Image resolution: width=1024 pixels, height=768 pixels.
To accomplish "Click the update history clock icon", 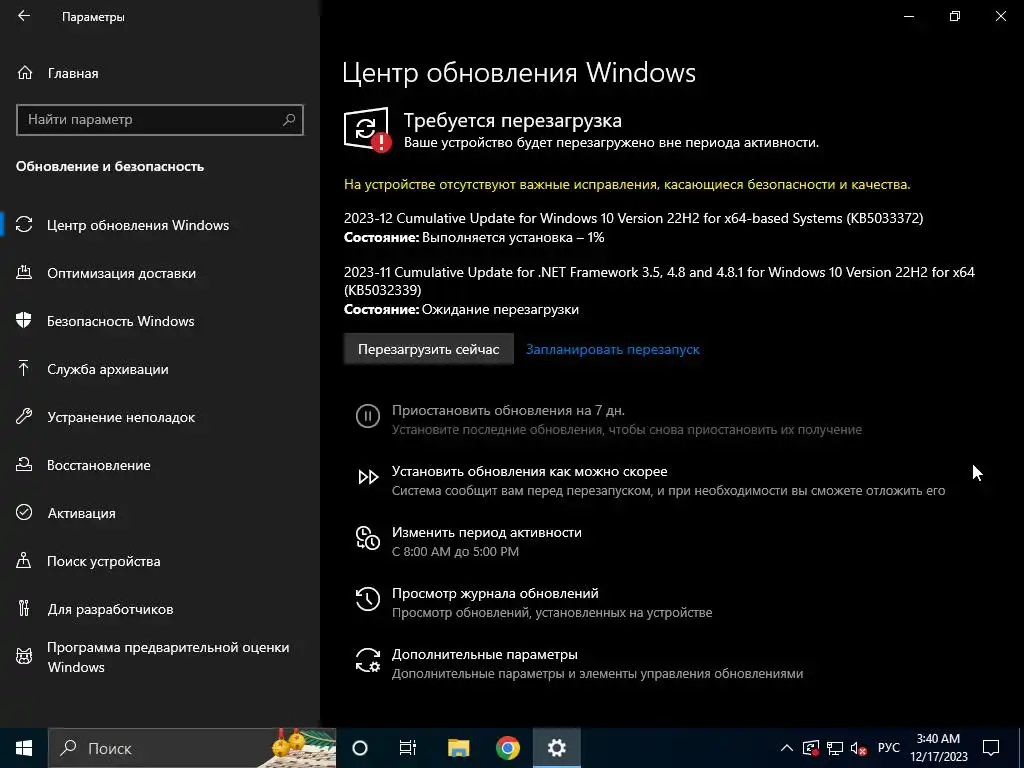I will pyautogui.click(x=368, y=599).
